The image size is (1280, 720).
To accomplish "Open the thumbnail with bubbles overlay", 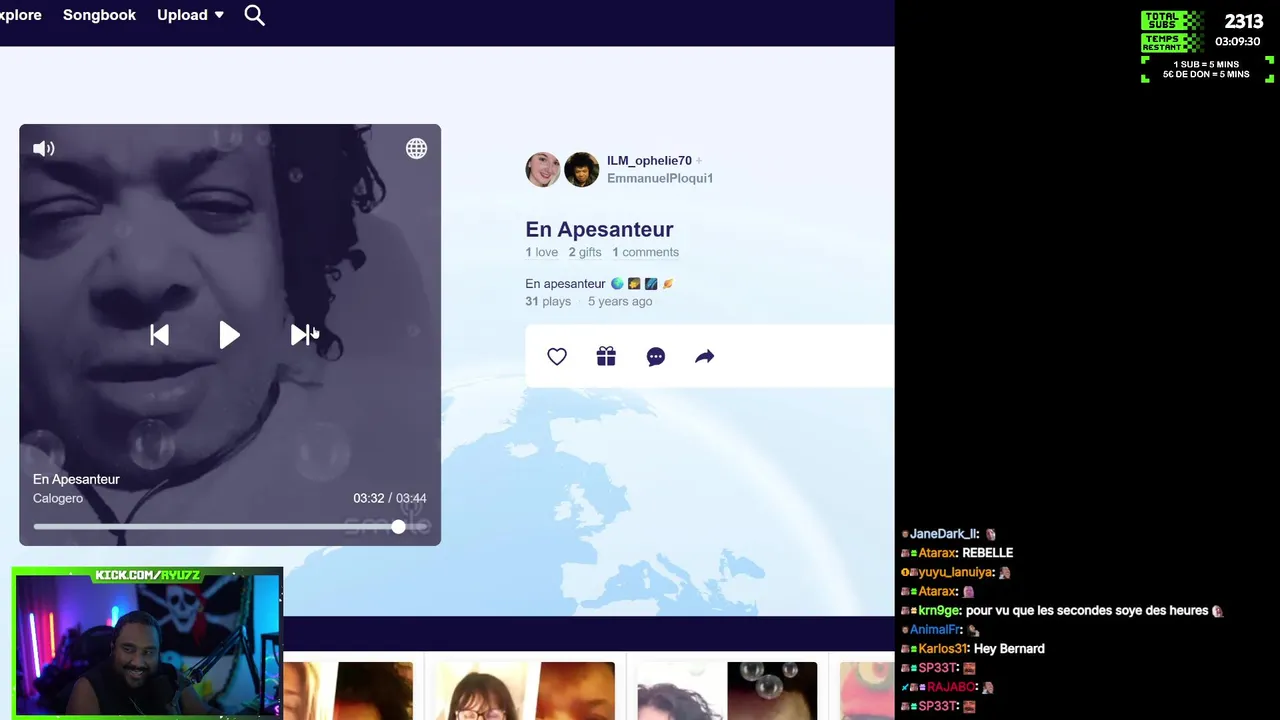I will [x=727, y=691].
